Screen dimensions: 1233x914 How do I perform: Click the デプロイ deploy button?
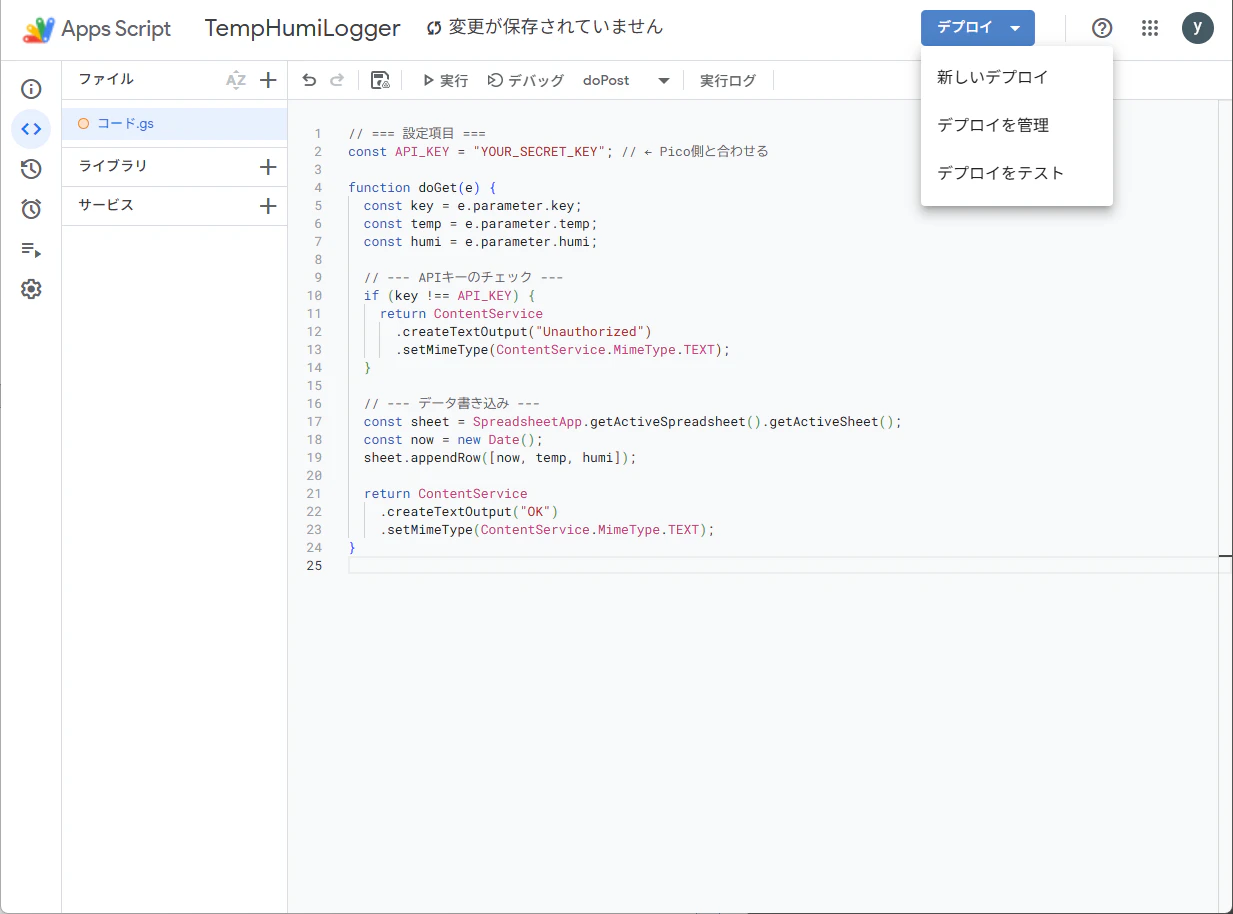(978, 28)
